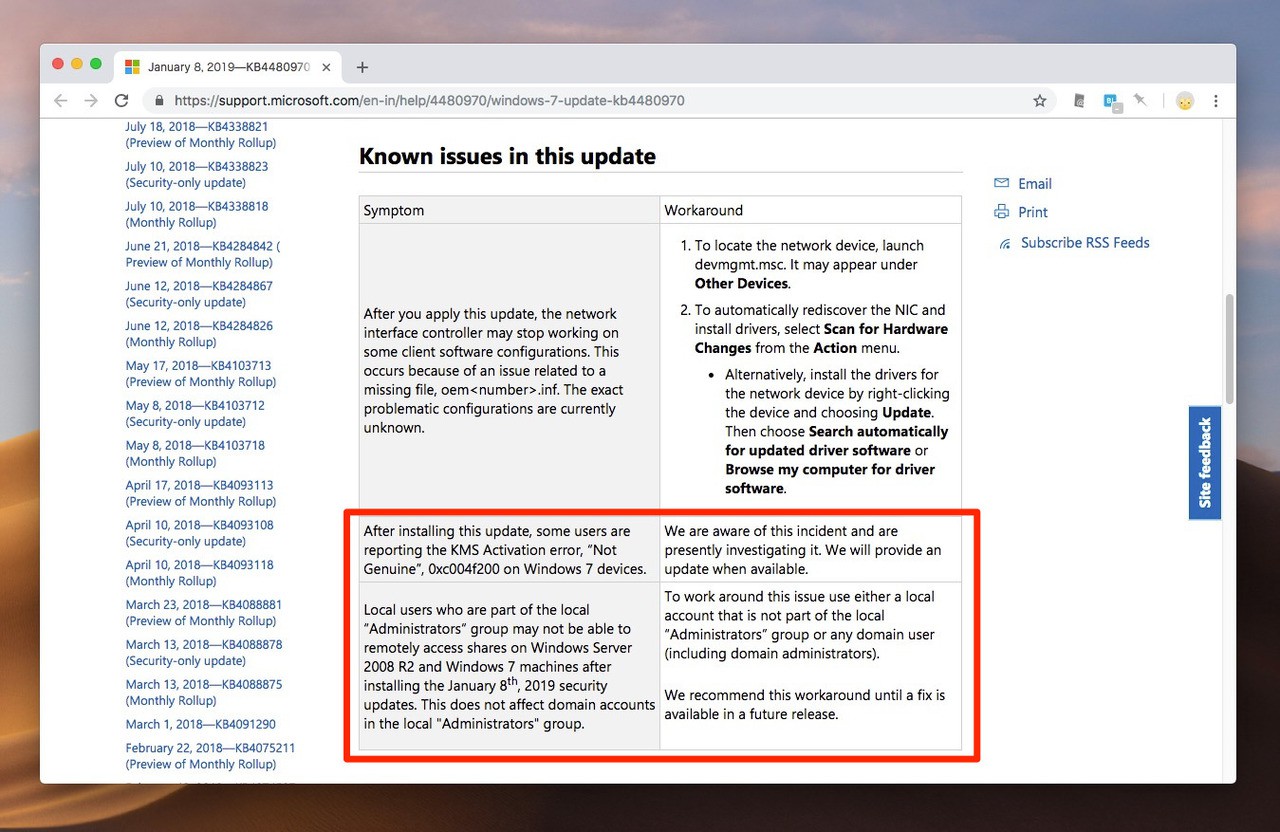Click the pushpin extension icon

1140,100
